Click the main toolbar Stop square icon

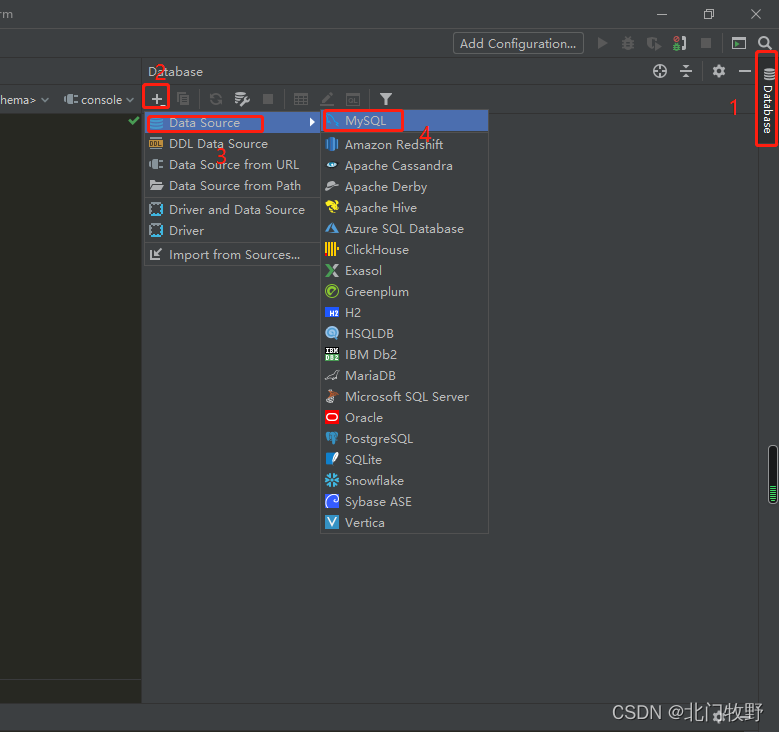[x=705, y=43]
